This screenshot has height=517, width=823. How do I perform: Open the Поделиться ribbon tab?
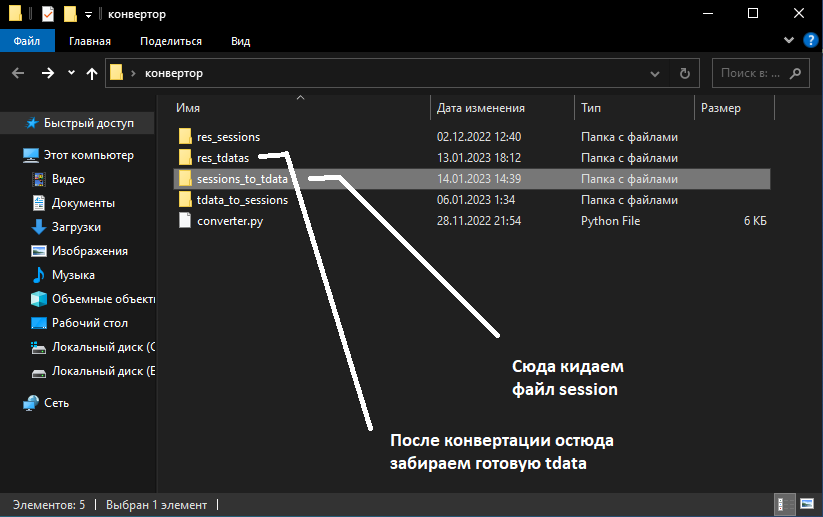click(171, 41)
